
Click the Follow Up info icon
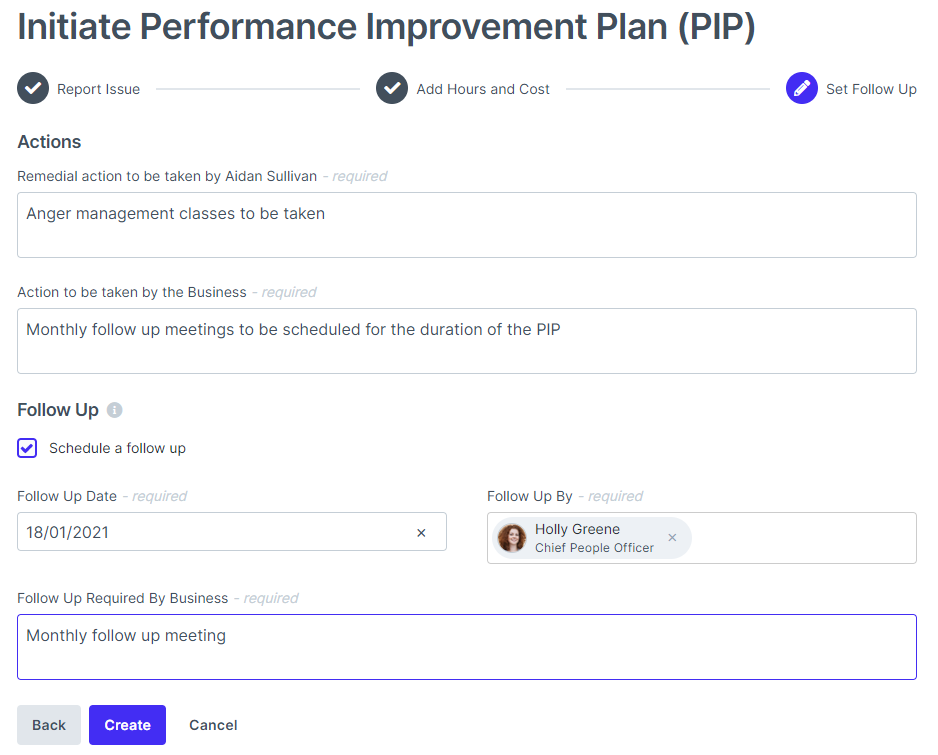[x=115, y=410]
